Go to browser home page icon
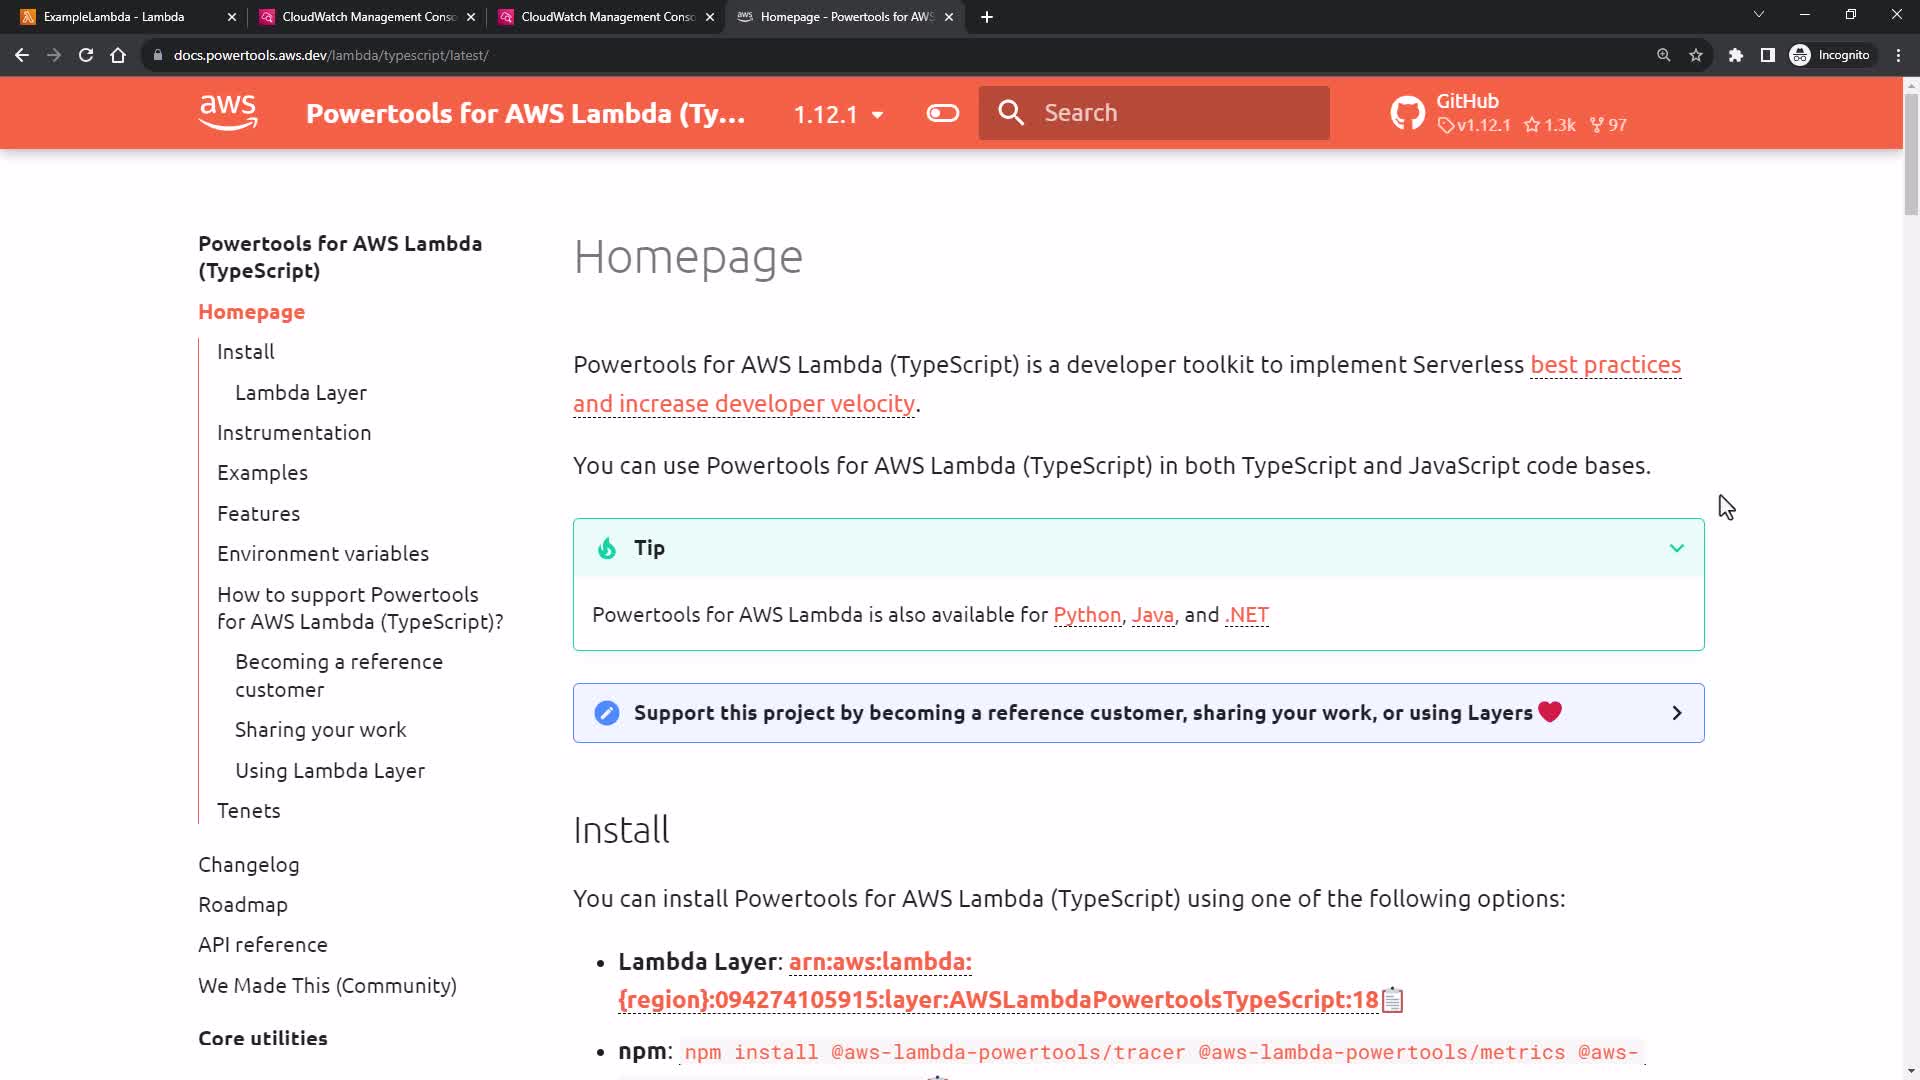 [118, 55]
